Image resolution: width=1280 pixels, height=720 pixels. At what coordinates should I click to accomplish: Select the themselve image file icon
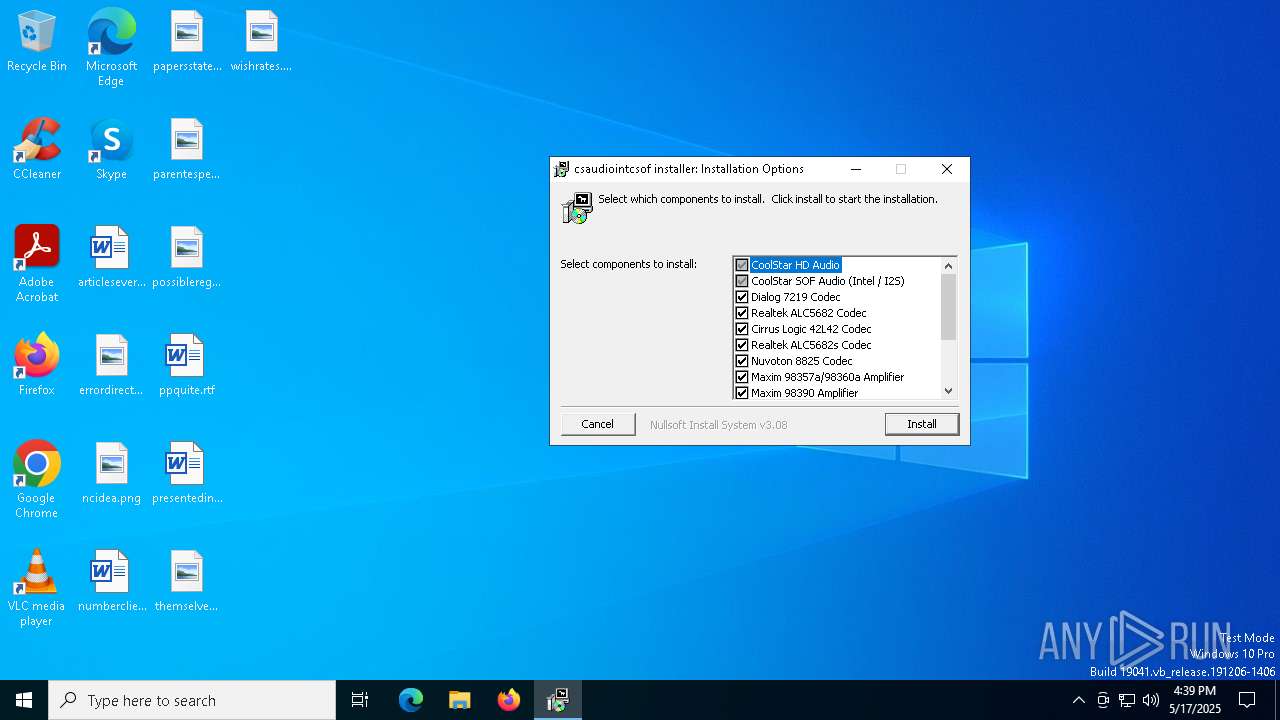click(x=187, y=582)
